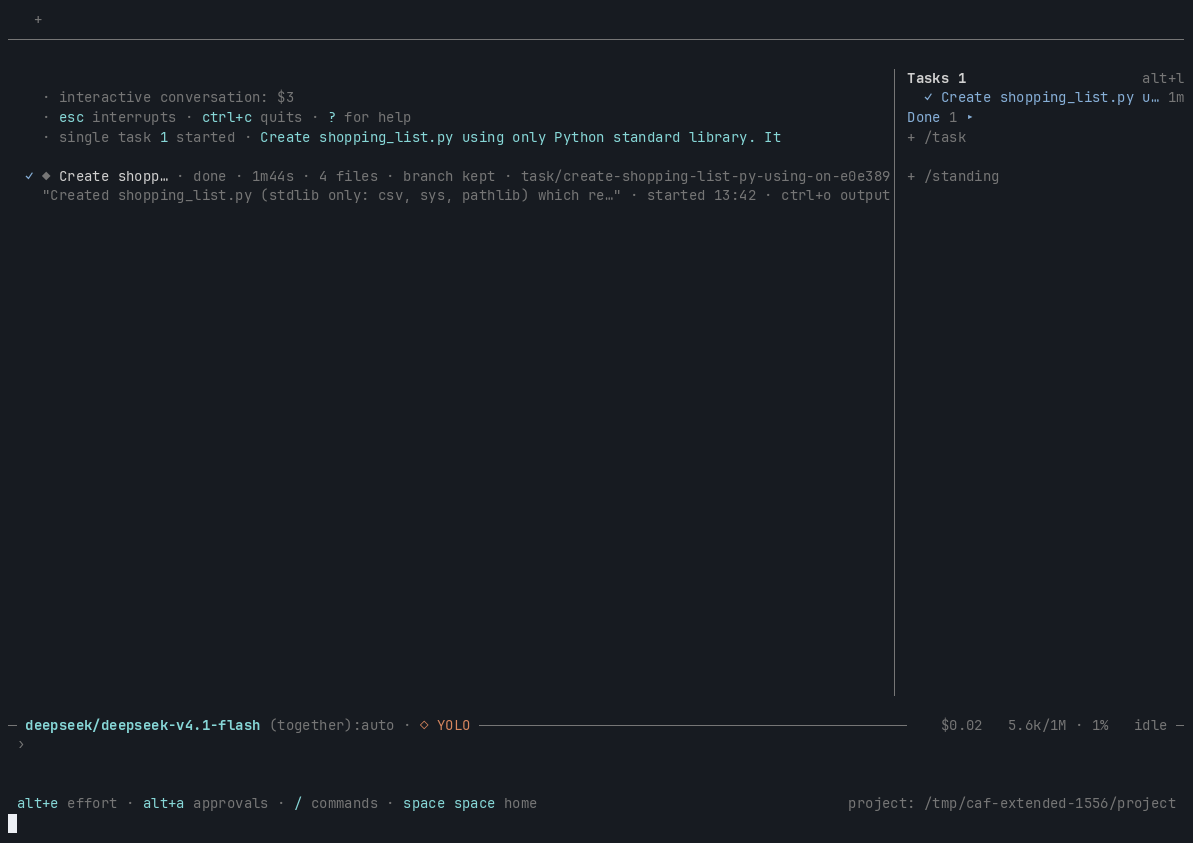The width and height of the screenshot is (1193, 843).
Task: Click the 5.6k/1M context usage
Action: 1037,725
